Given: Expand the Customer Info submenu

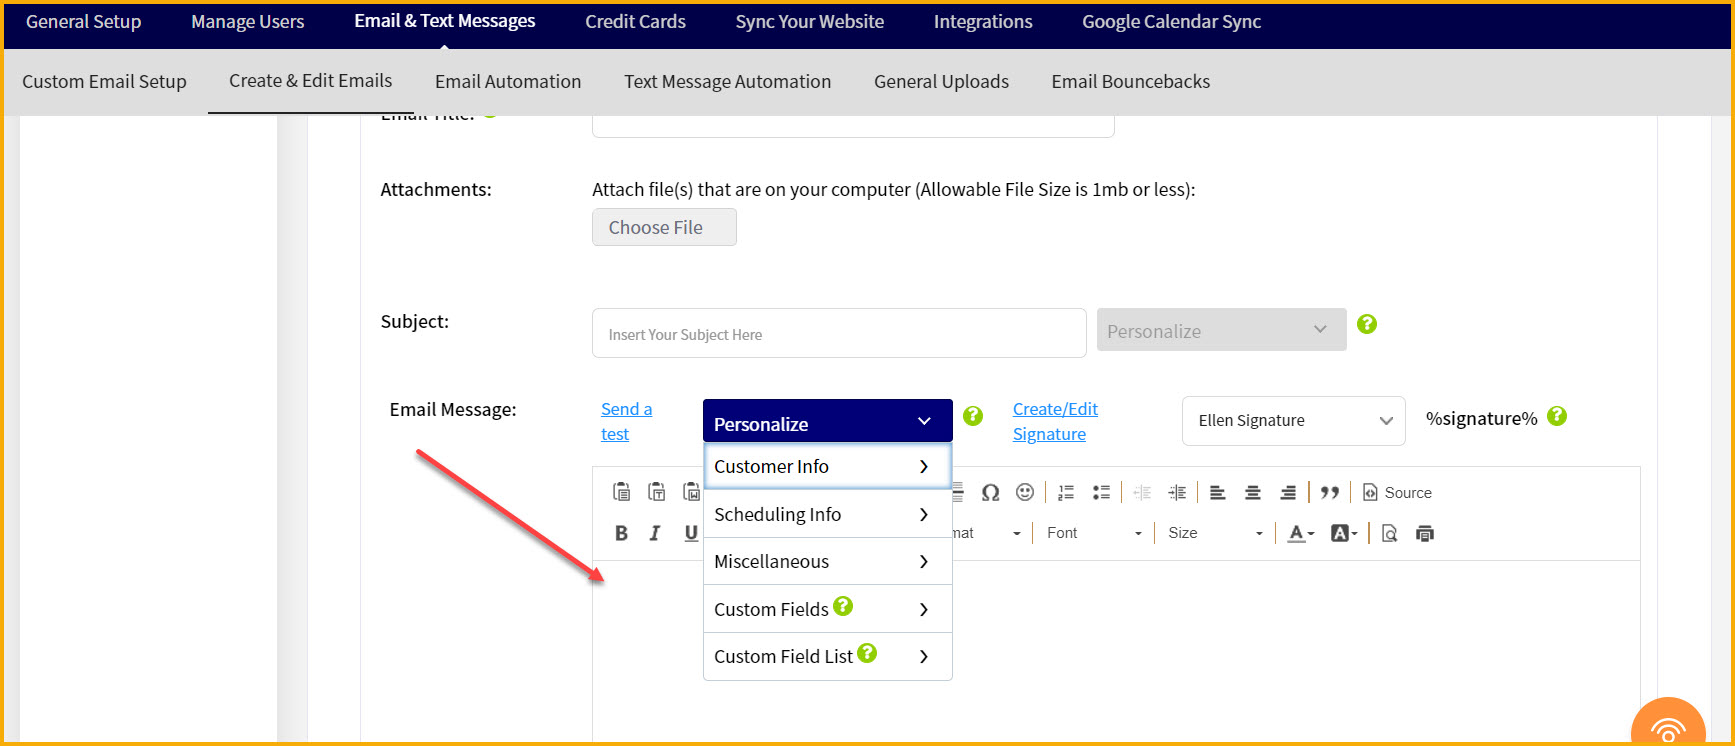Looking at the screenshot, I should [828, 467].
